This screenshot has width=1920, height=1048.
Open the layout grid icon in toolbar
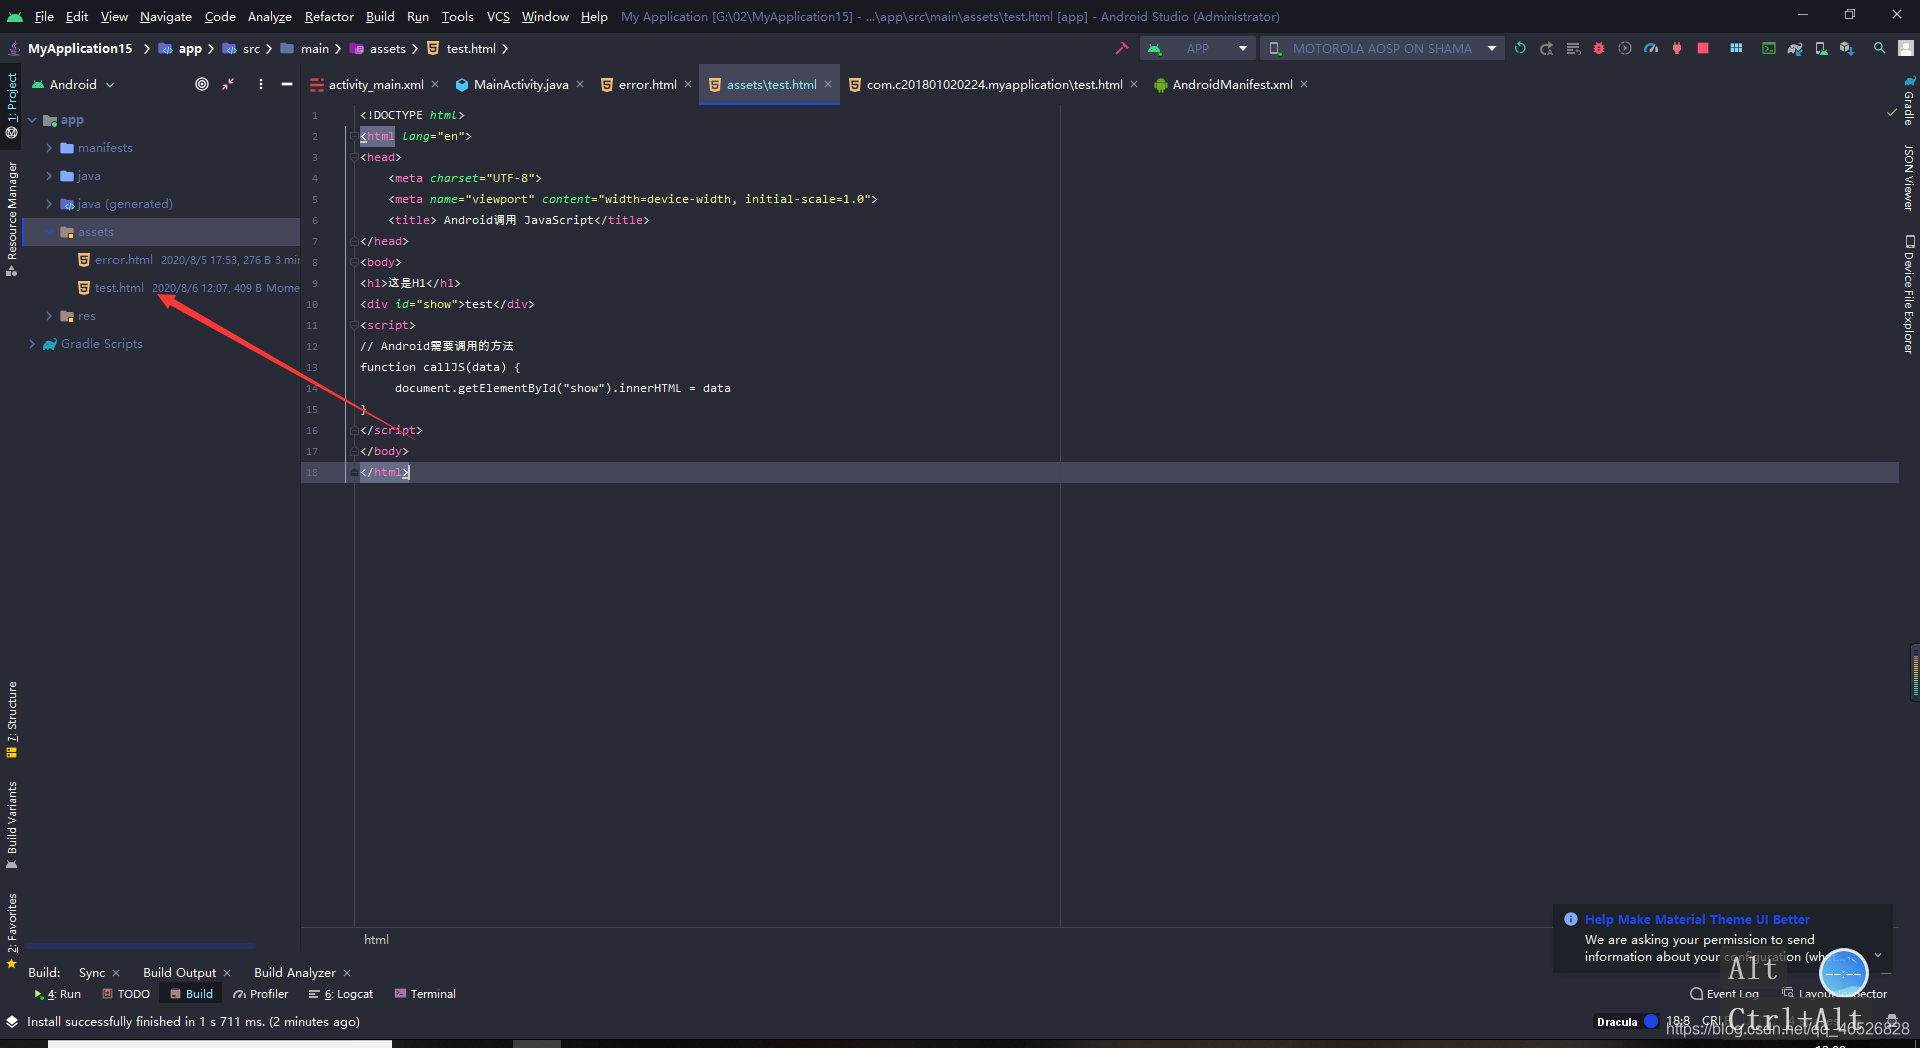click(1736, 48)
